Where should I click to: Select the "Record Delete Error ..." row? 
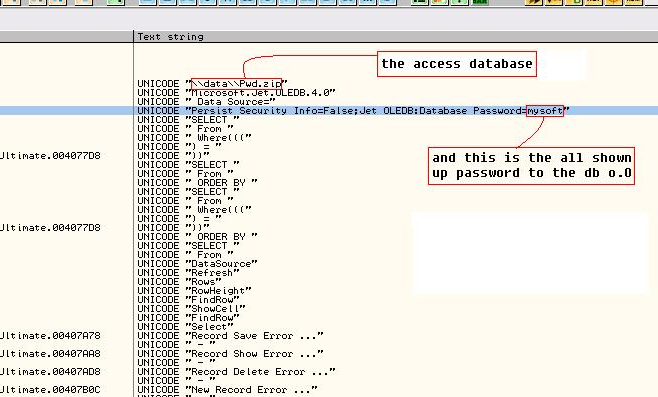pos(236,372)
